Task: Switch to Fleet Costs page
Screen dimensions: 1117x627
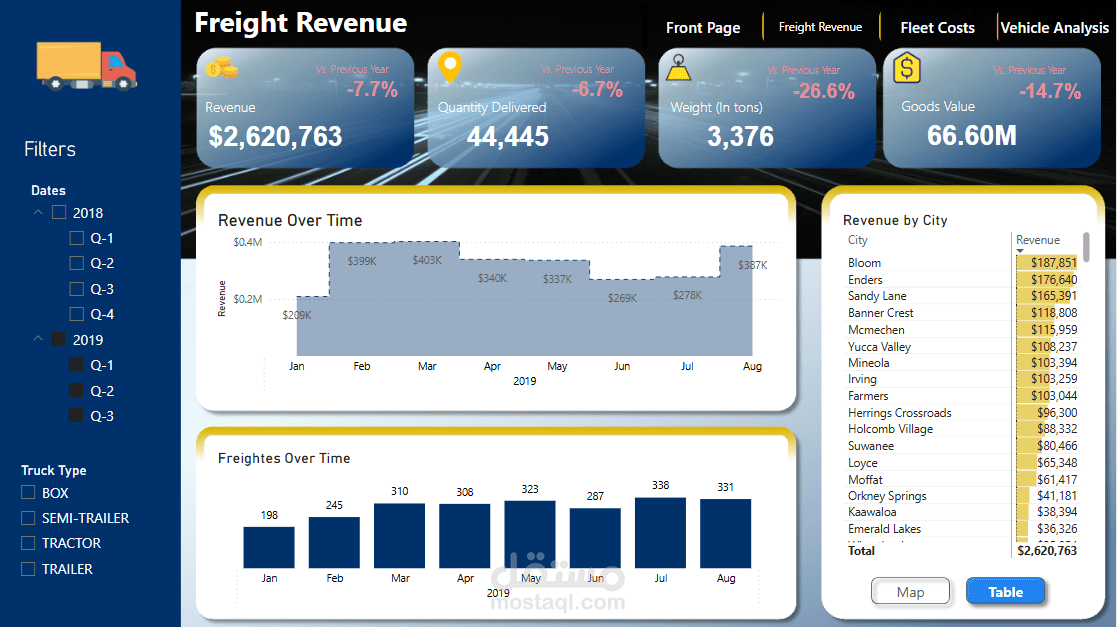Action: (937, 28)
